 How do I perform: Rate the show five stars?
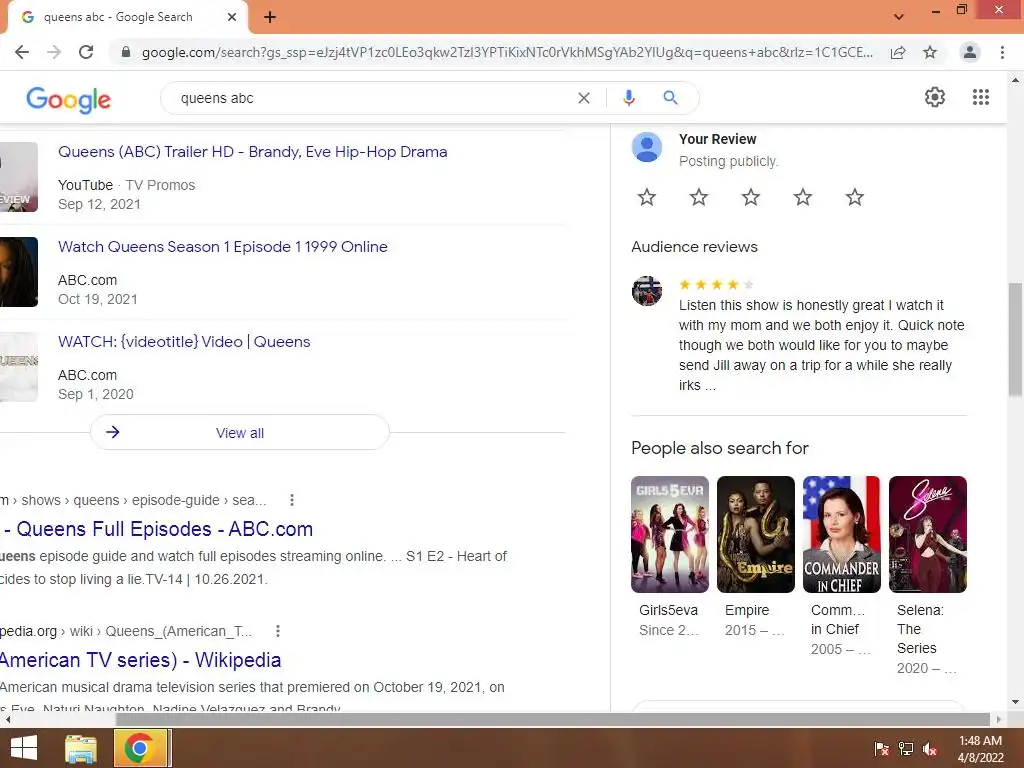point(855,197)
